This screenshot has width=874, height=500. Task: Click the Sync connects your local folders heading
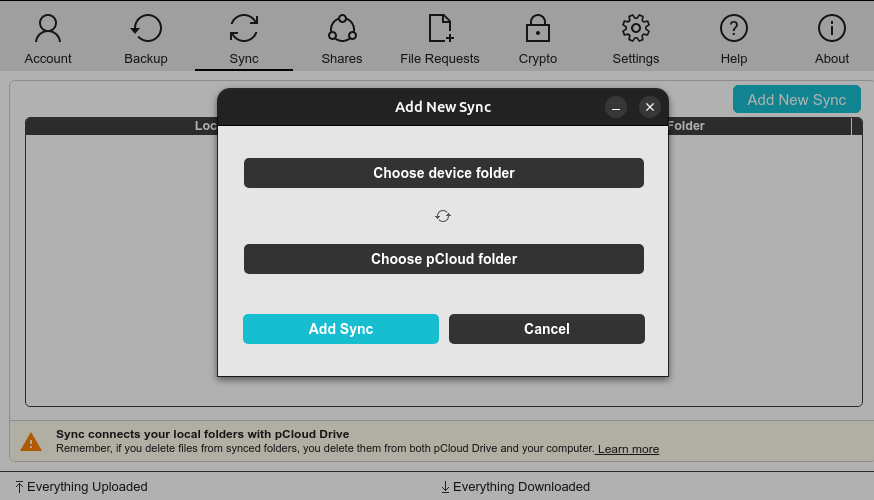coord(202,434)
